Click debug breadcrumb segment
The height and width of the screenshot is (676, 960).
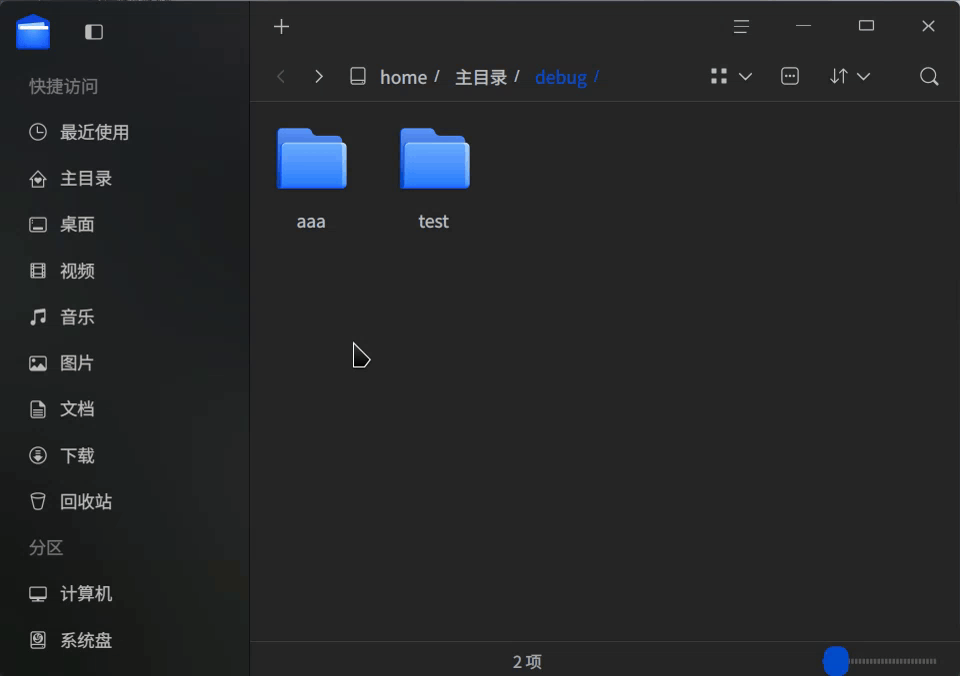point(561,77)
